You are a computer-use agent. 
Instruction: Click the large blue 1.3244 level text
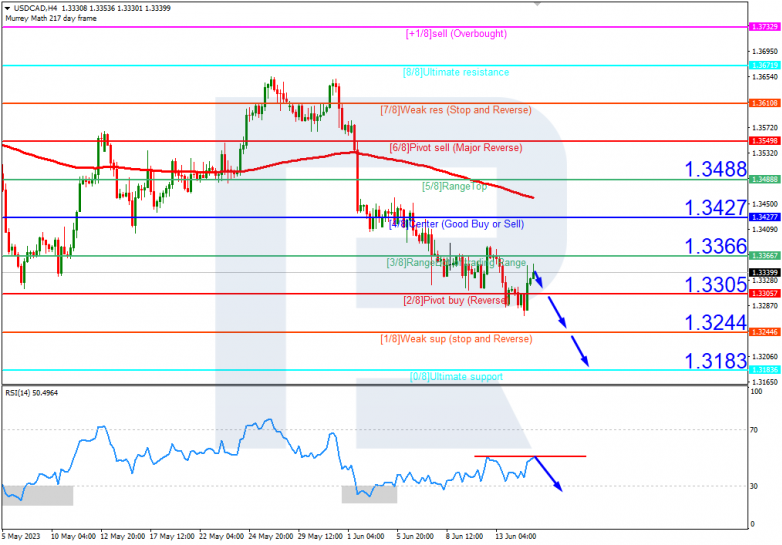(x=716, y=323)
